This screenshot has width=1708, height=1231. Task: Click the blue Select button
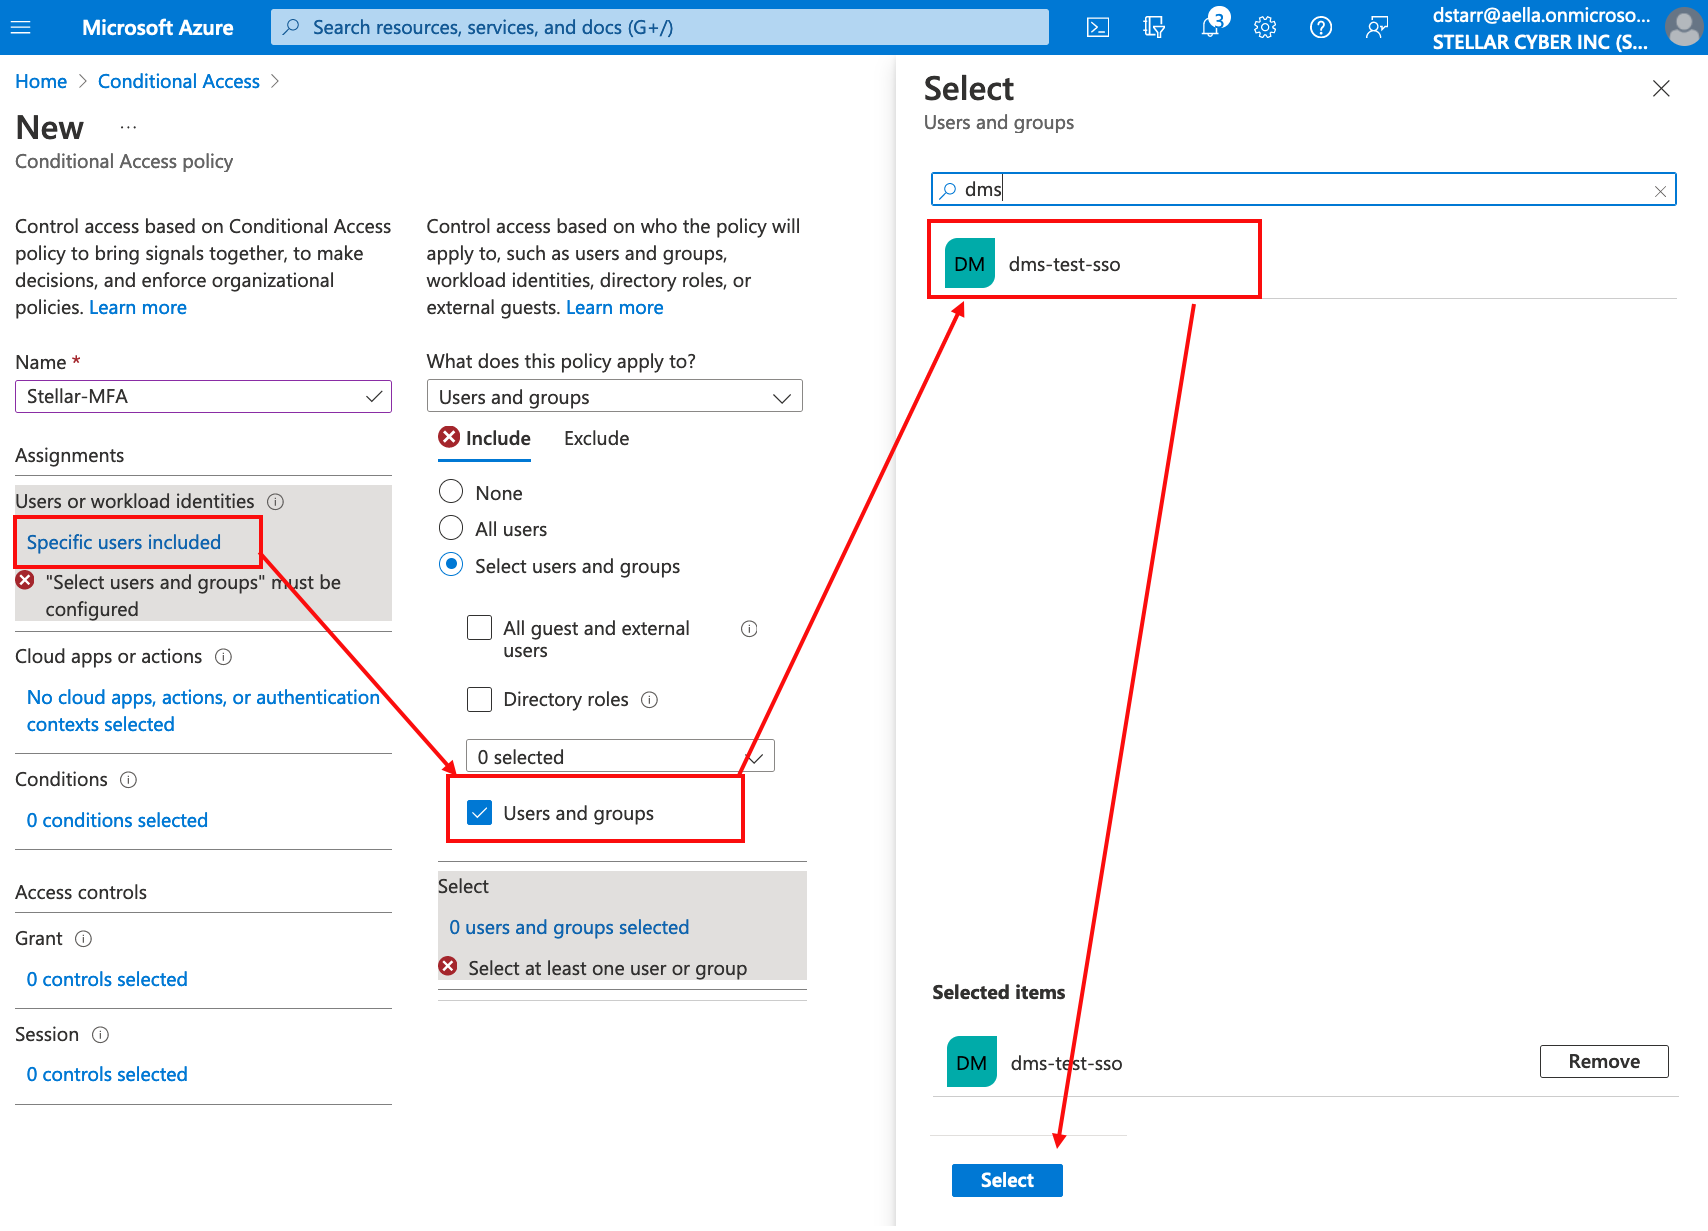pos(1006,1180)
